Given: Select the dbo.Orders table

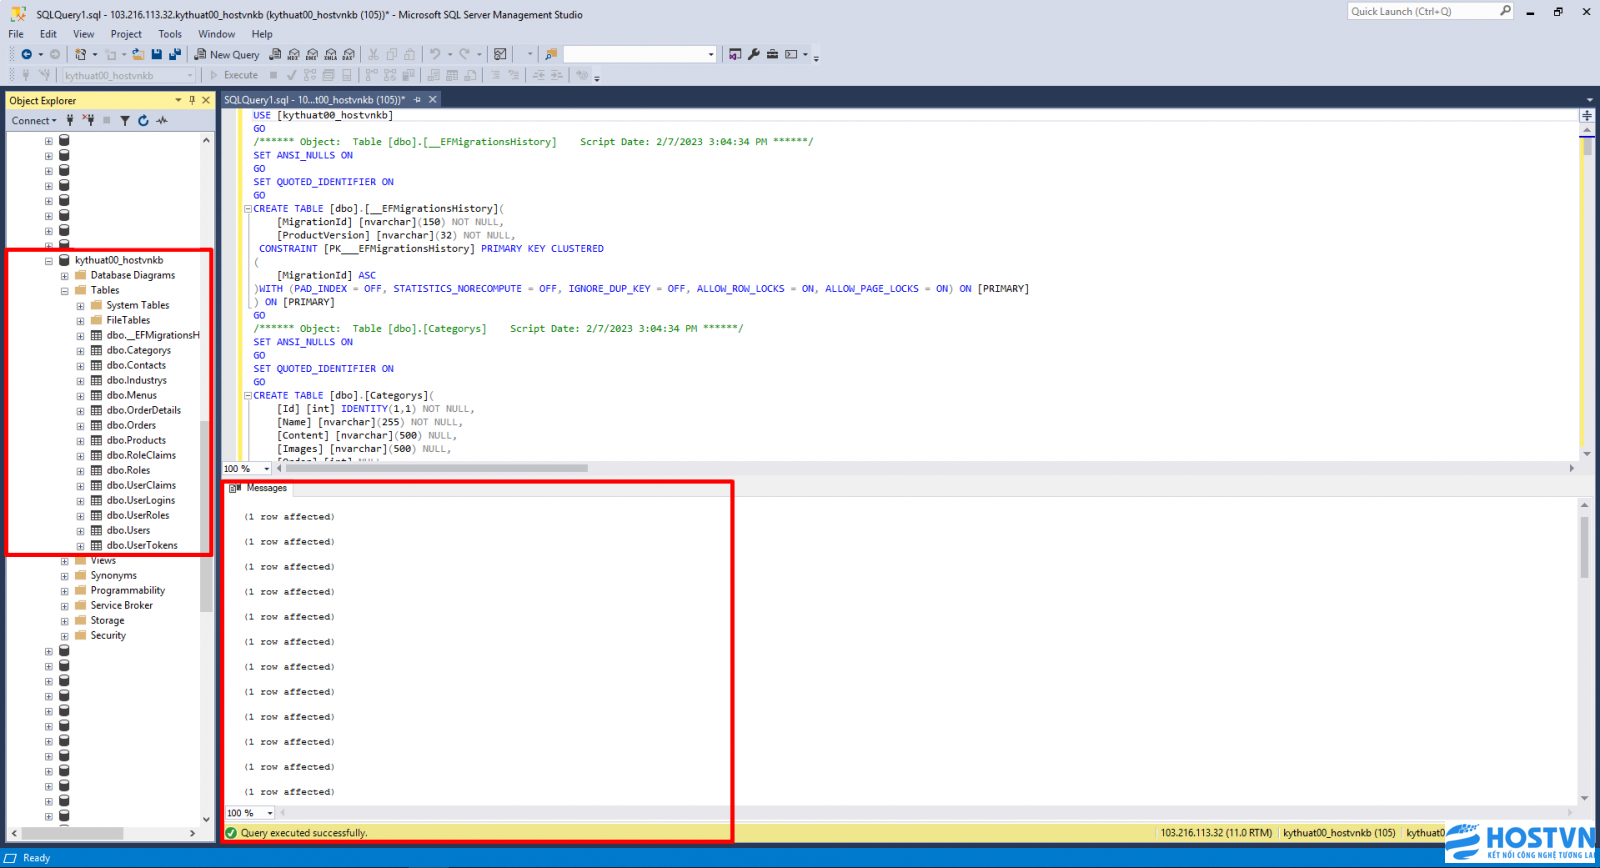Looking at the screenshot, I should pos(131,426).
